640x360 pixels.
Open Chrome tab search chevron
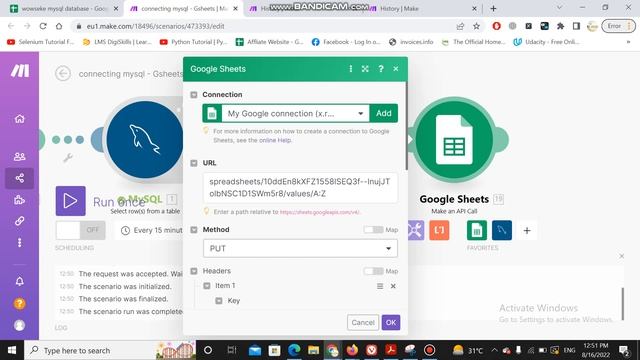click(x=559, y=8)
